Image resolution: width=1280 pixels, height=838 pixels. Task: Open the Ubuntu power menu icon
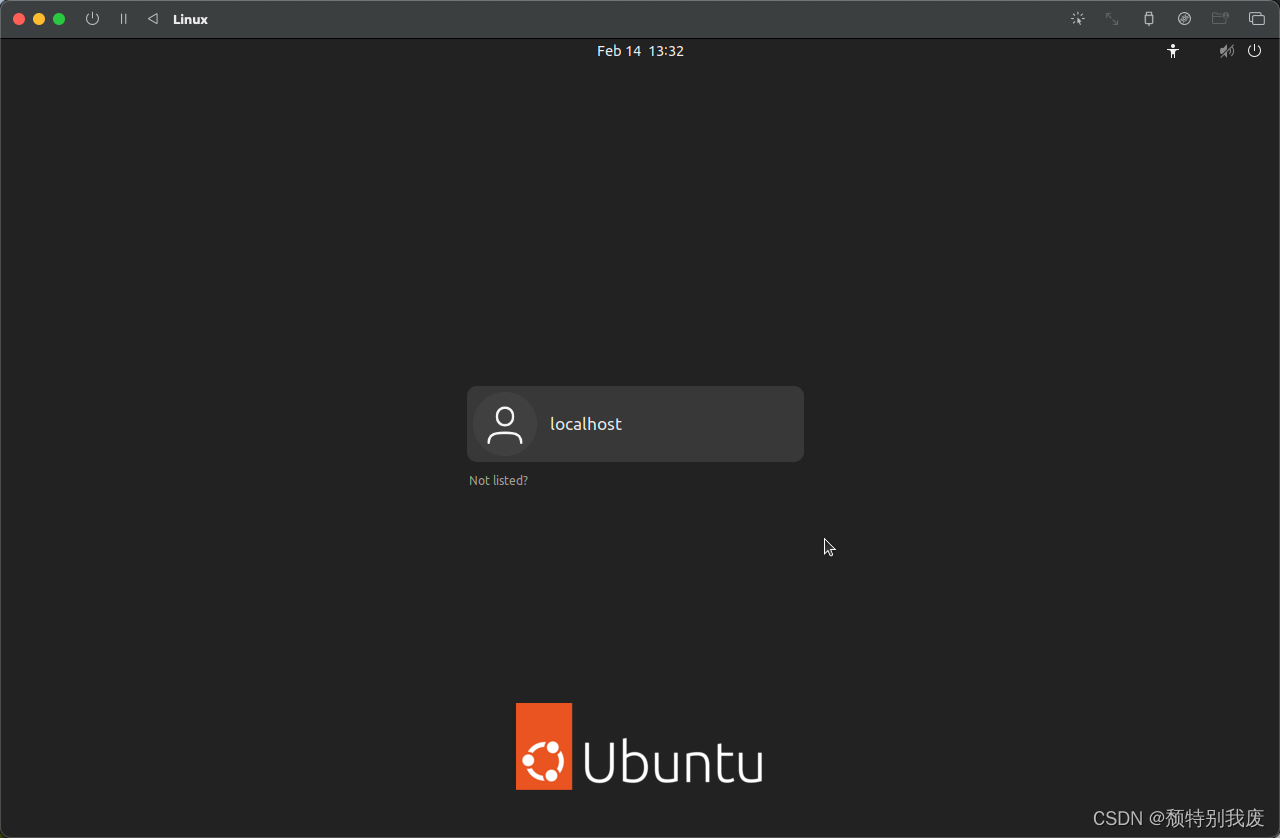click(x=1255, y=51)
